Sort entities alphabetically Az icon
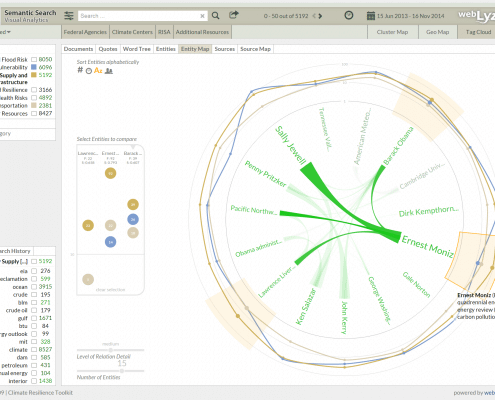 (98, 70)
